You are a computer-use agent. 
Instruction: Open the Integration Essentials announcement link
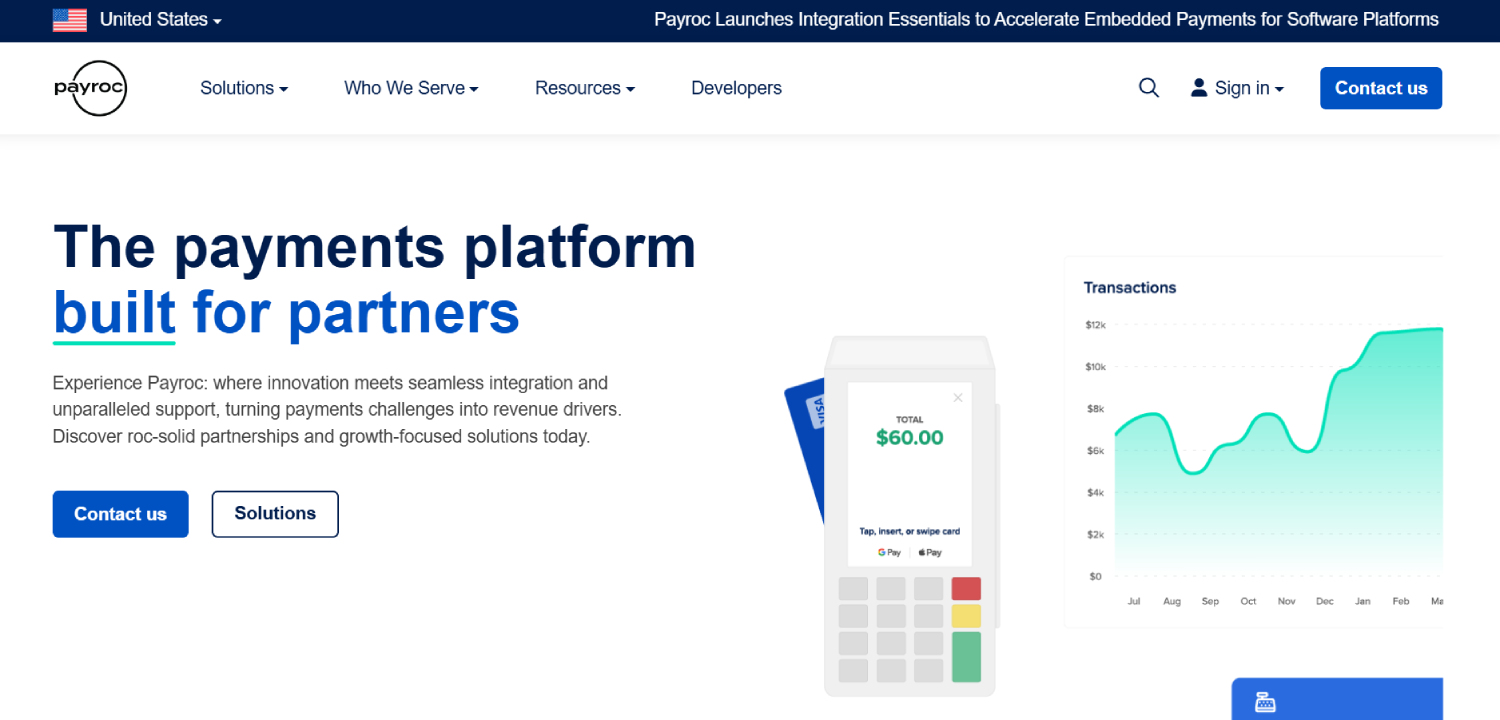tap(1046, 20)
